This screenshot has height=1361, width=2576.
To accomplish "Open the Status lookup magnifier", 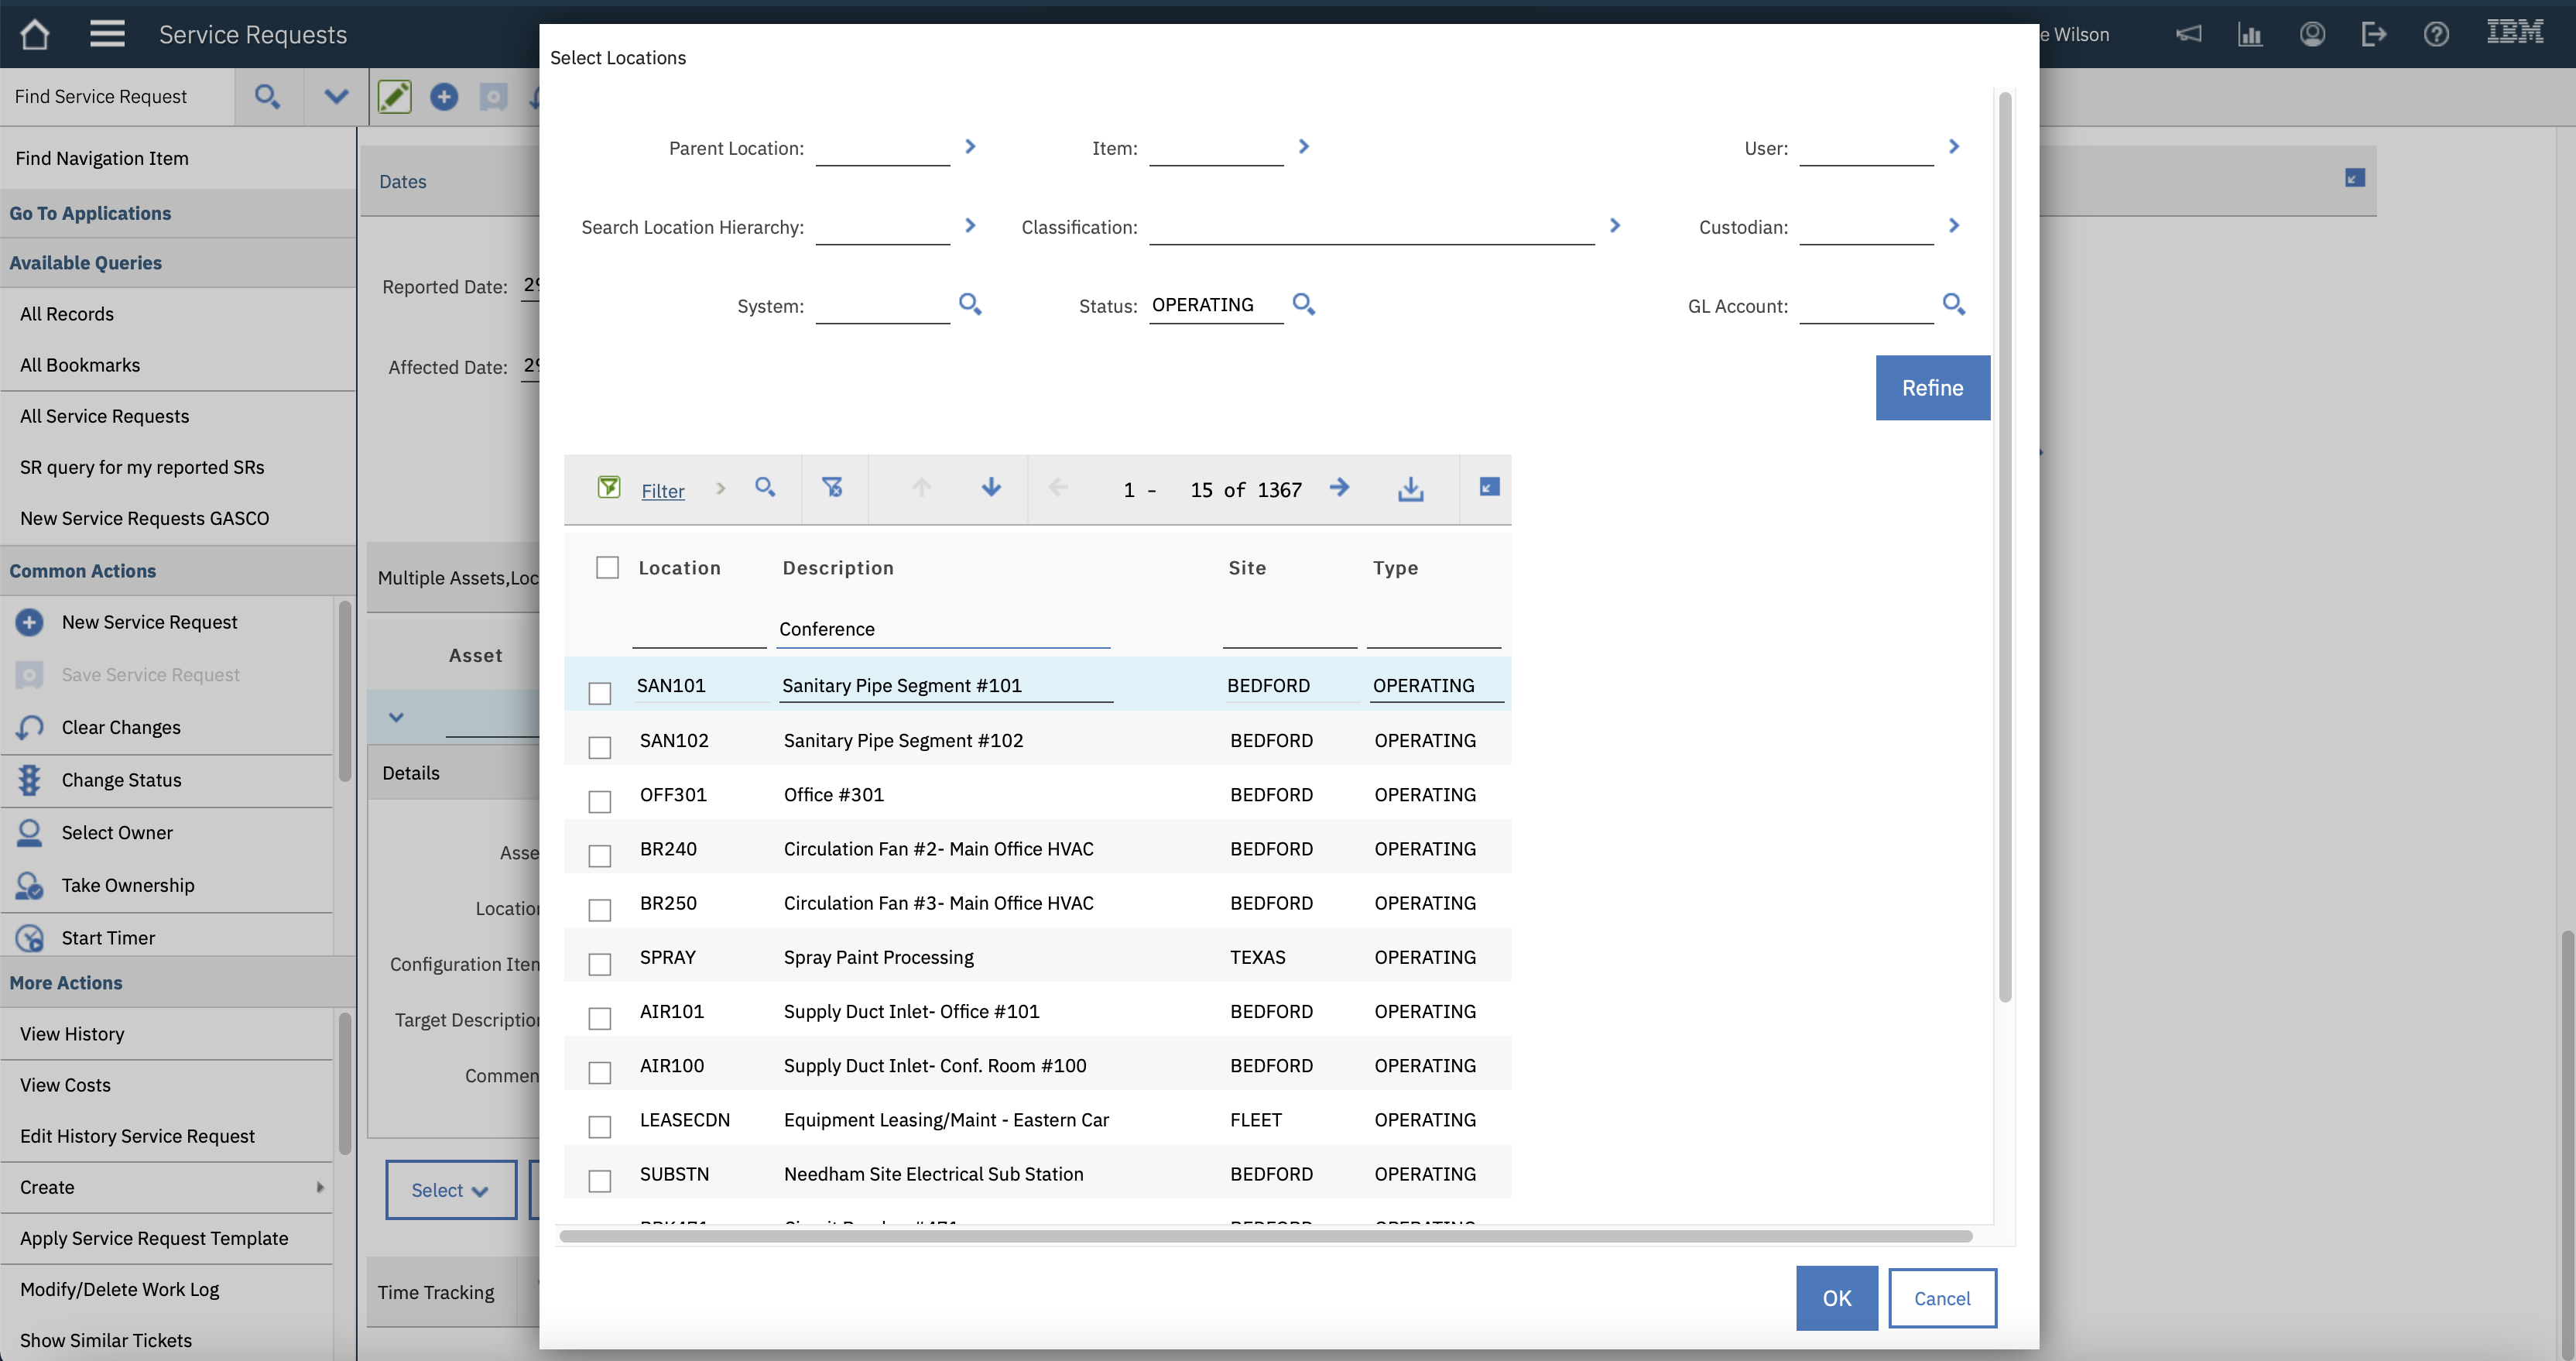I will tap(1303, 304).
